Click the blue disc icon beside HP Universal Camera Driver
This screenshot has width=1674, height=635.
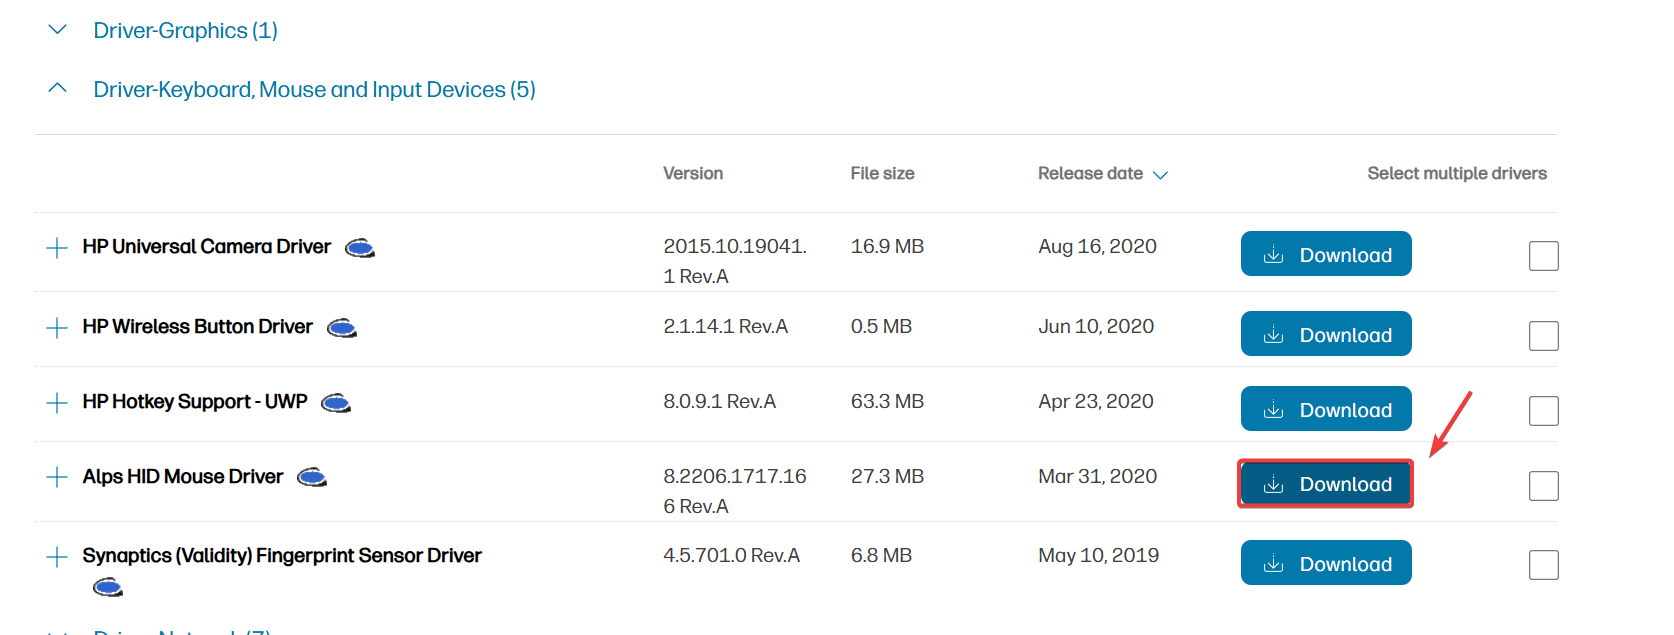(x=360, y=248)
